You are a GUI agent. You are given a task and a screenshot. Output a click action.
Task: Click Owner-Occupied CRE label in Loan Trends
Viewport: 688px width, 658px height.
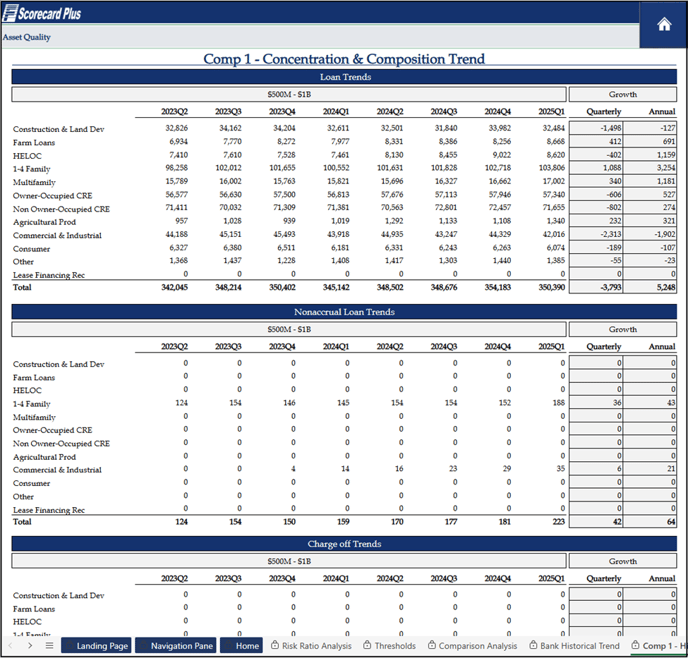point(52,196)
